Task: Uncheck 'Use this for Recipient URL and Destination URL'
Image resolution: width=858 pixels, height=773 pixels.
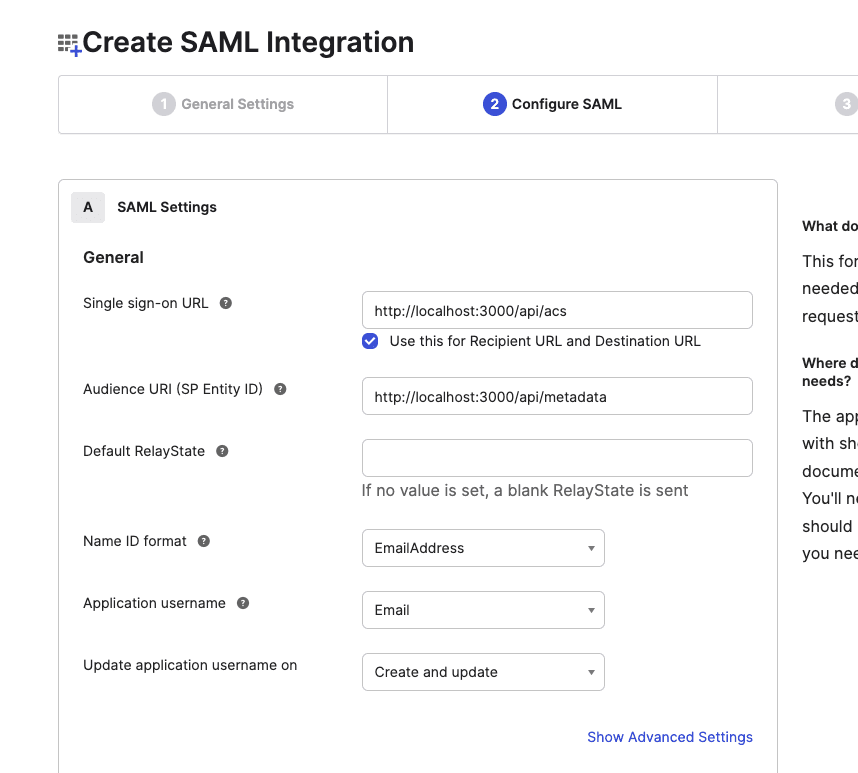Action: pos(370,341)
